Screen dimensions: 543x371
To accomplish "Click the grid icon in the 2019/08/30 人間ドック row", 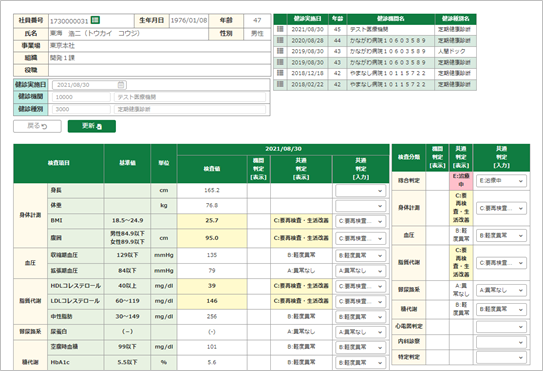I will (280, 51).
